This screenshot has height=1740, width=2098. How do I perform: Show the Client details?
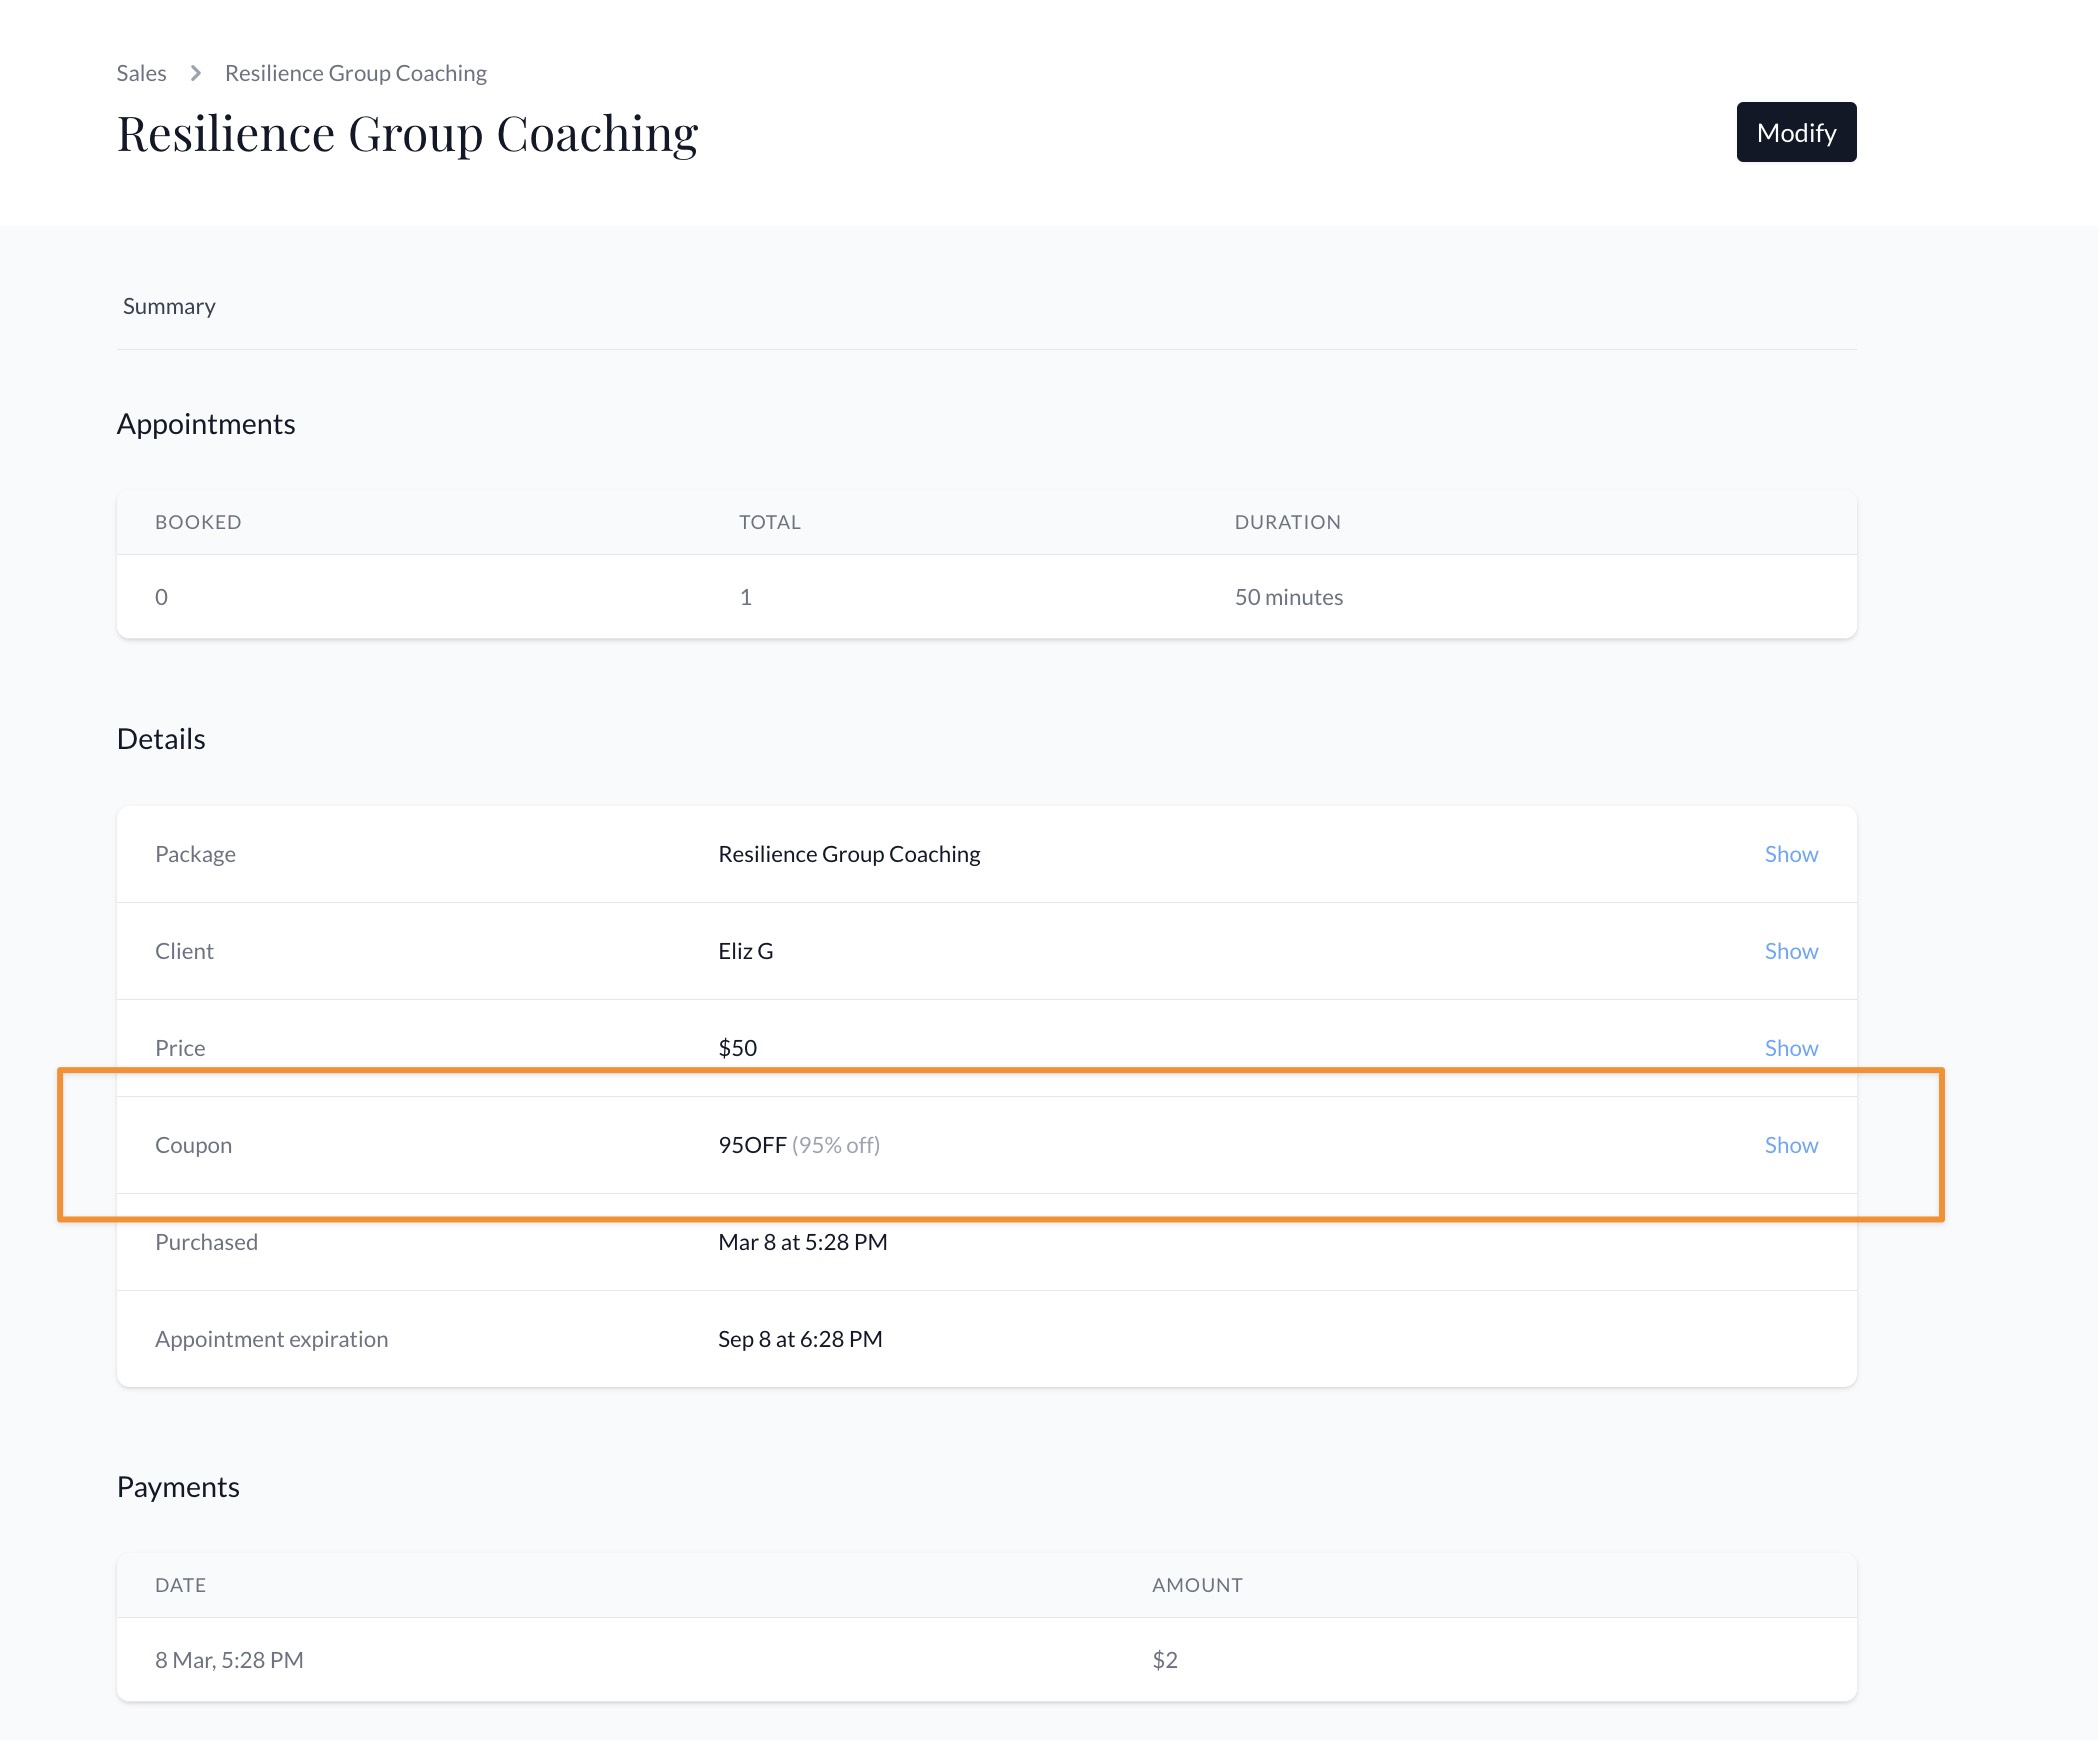click(x=1790, y=951)
